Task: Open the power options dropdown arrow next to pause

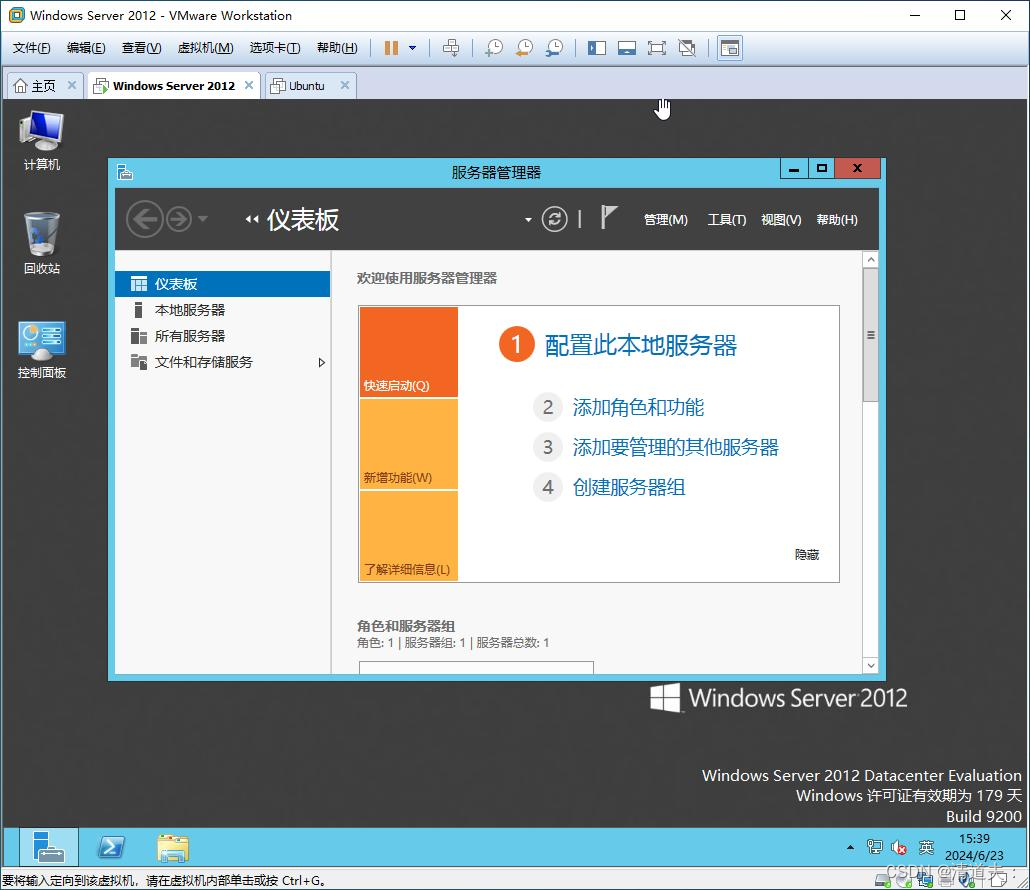Action: point(413,48)
